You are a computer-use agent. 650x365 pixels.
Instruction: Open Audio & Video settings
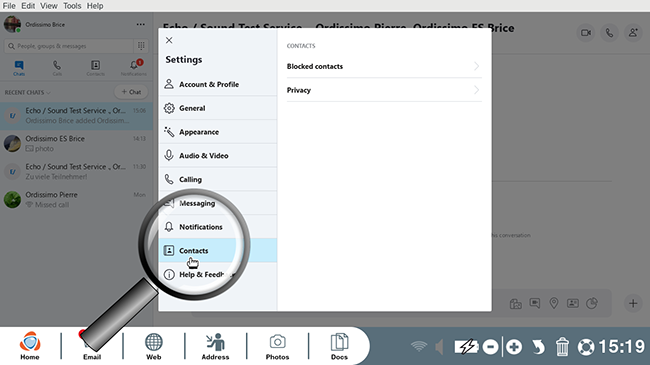point(218,156)
